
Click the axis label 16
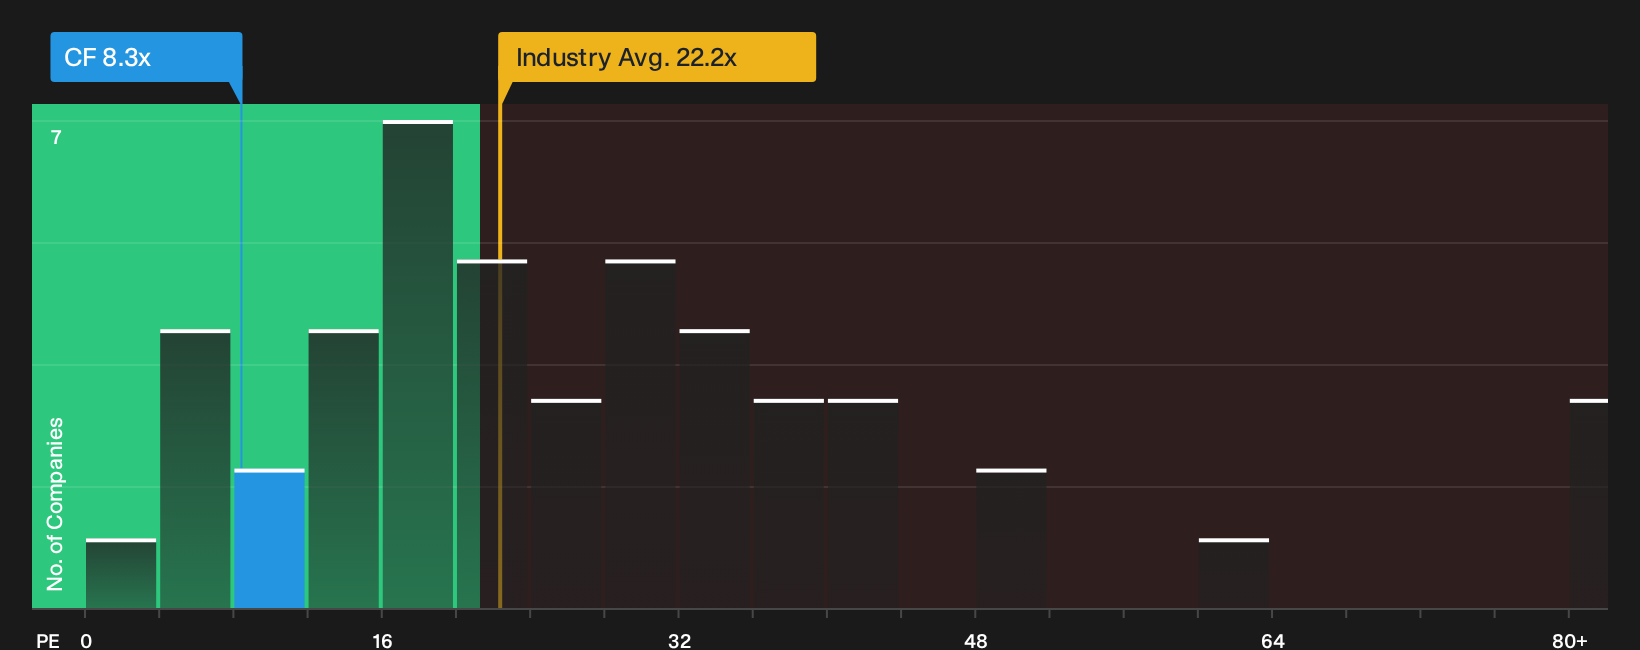coord(382,640)
